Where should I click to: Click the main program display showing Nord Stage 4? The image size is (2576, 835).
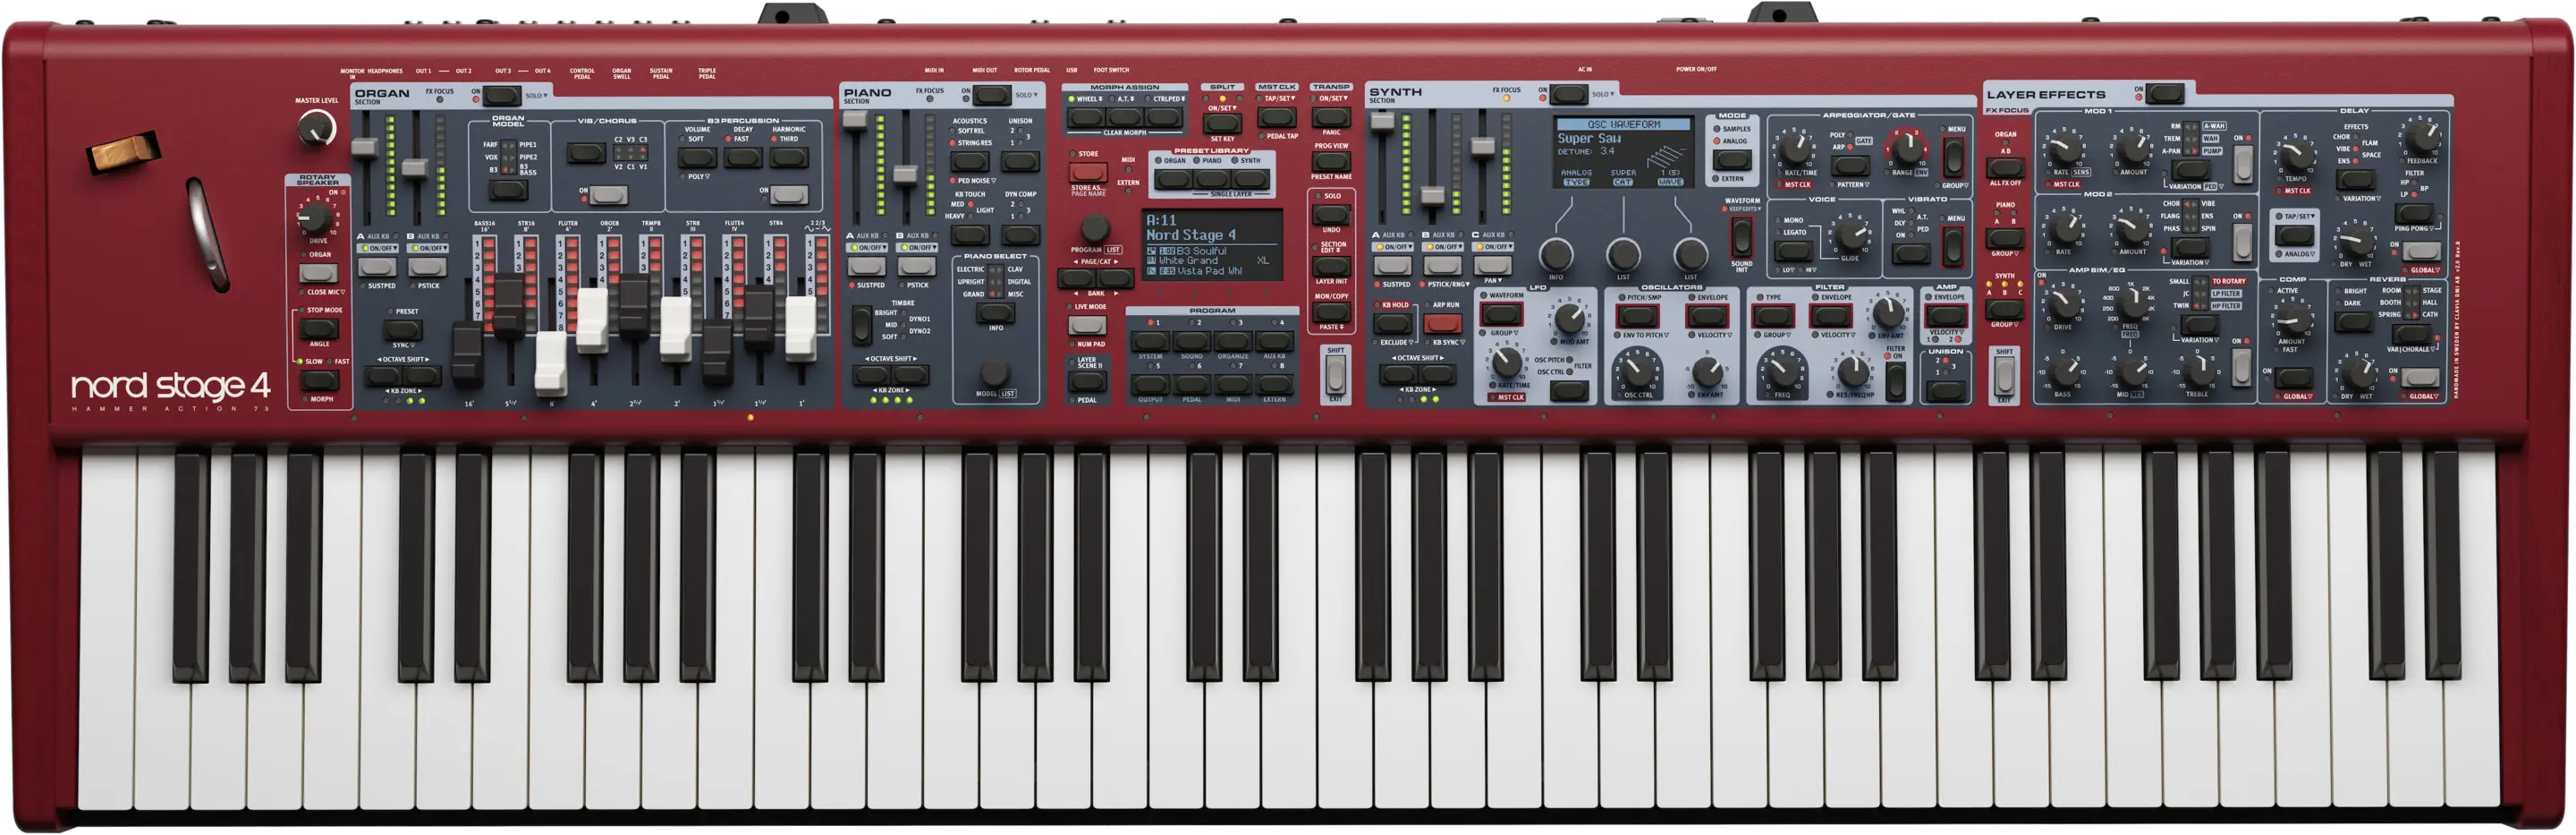pos(1212,244)
